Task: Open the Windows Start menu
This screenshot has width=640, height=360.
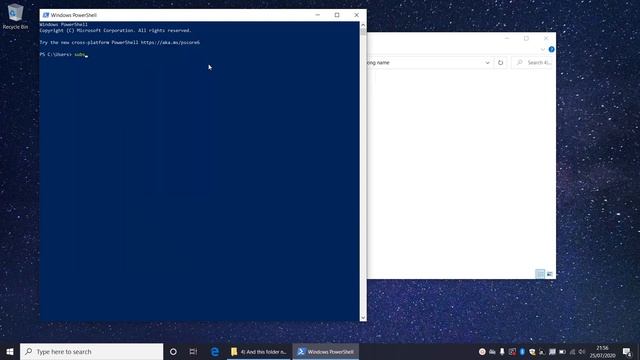Action: pos(10,351)
